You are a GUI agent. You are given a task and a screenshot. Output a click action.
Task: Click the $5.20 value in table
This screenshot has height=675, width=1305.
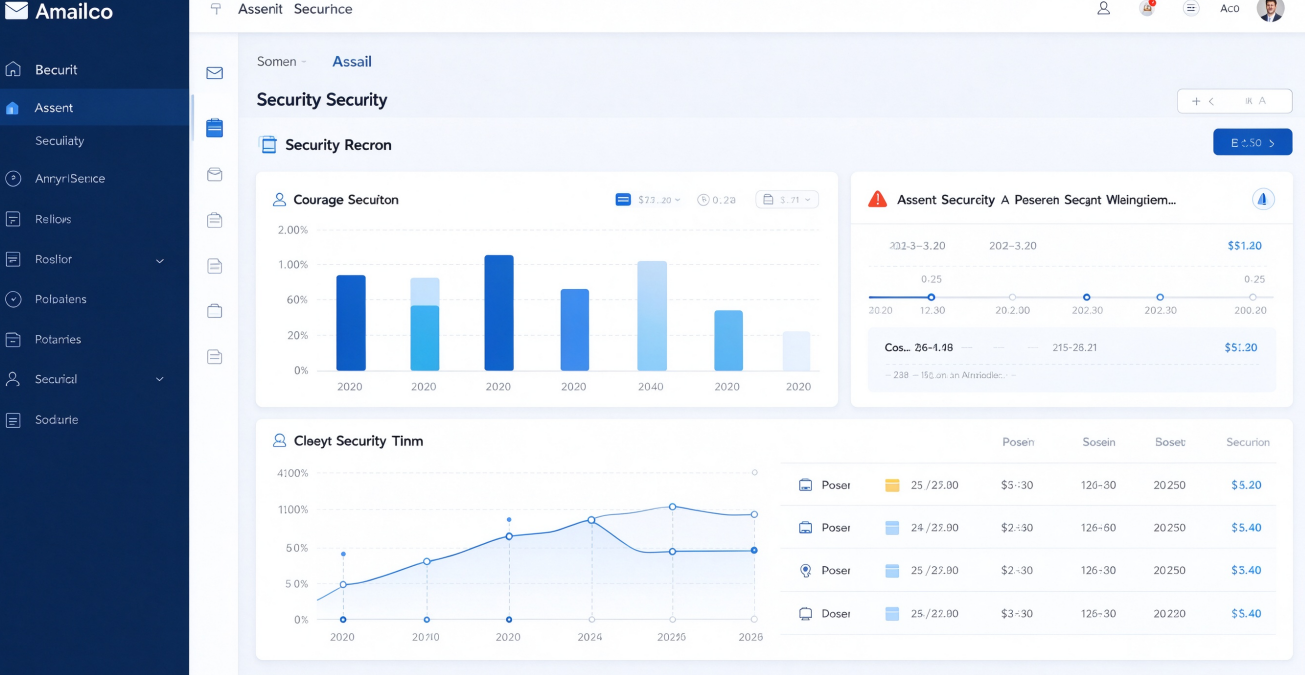(x=1246, y=485)
